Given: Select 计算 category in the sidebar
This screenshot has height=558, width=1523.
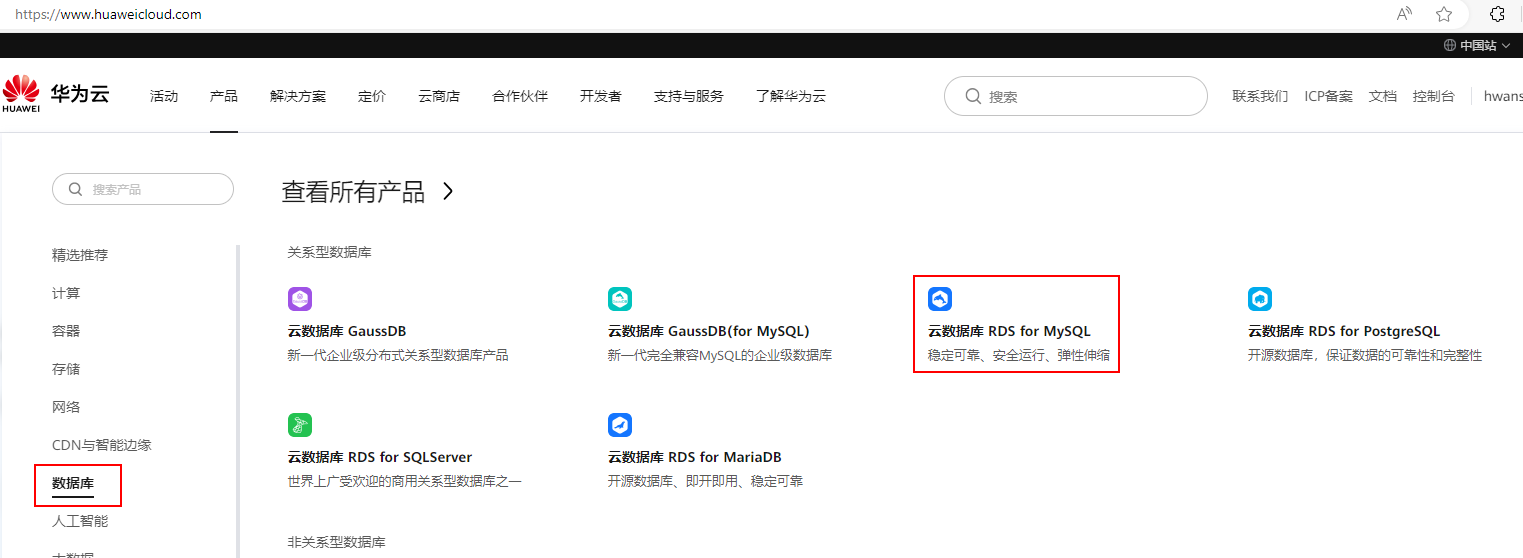Looking at the screenshot, I should click(66, 293).
